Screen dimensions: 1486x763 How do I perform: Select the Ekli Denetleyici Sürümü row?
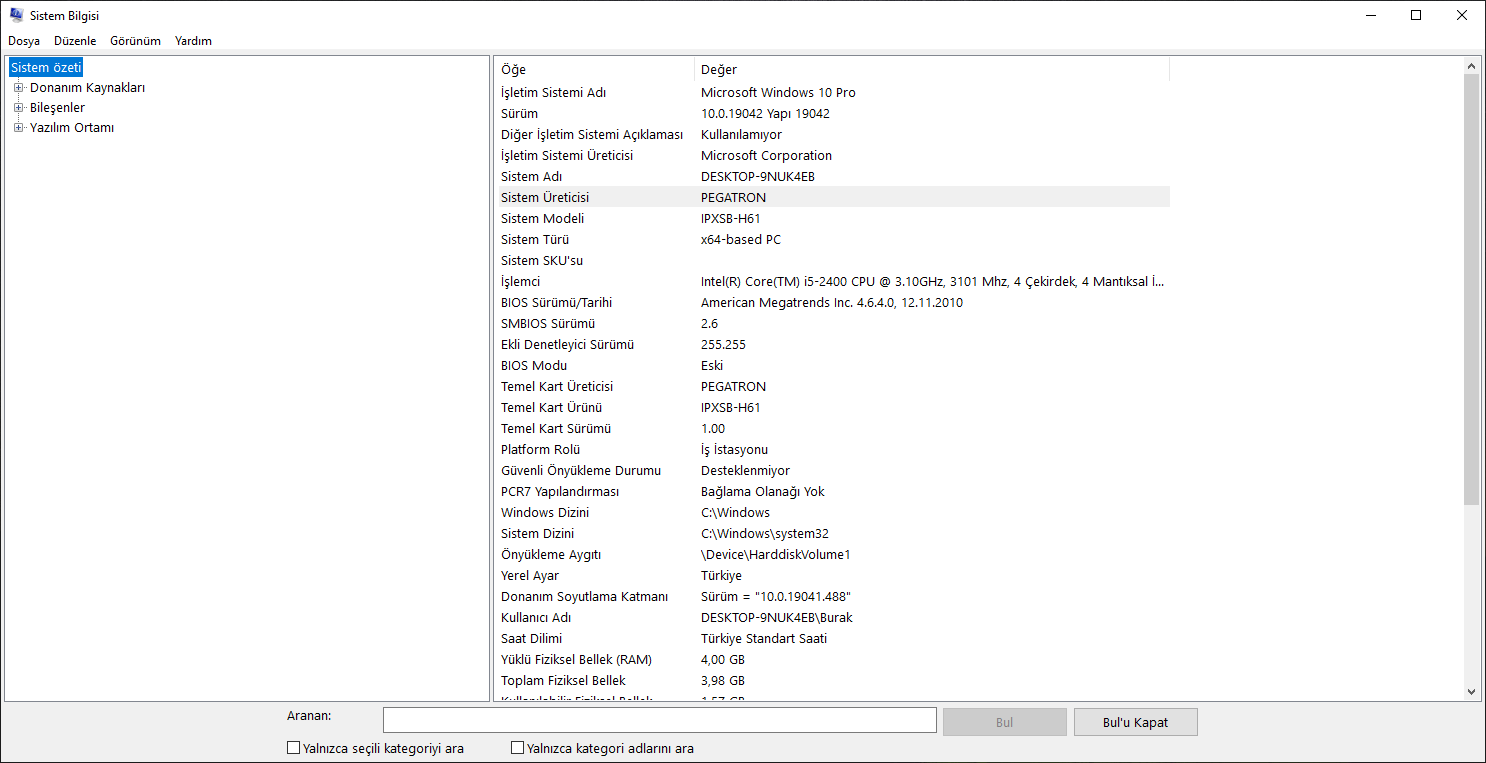pos(834,344)
